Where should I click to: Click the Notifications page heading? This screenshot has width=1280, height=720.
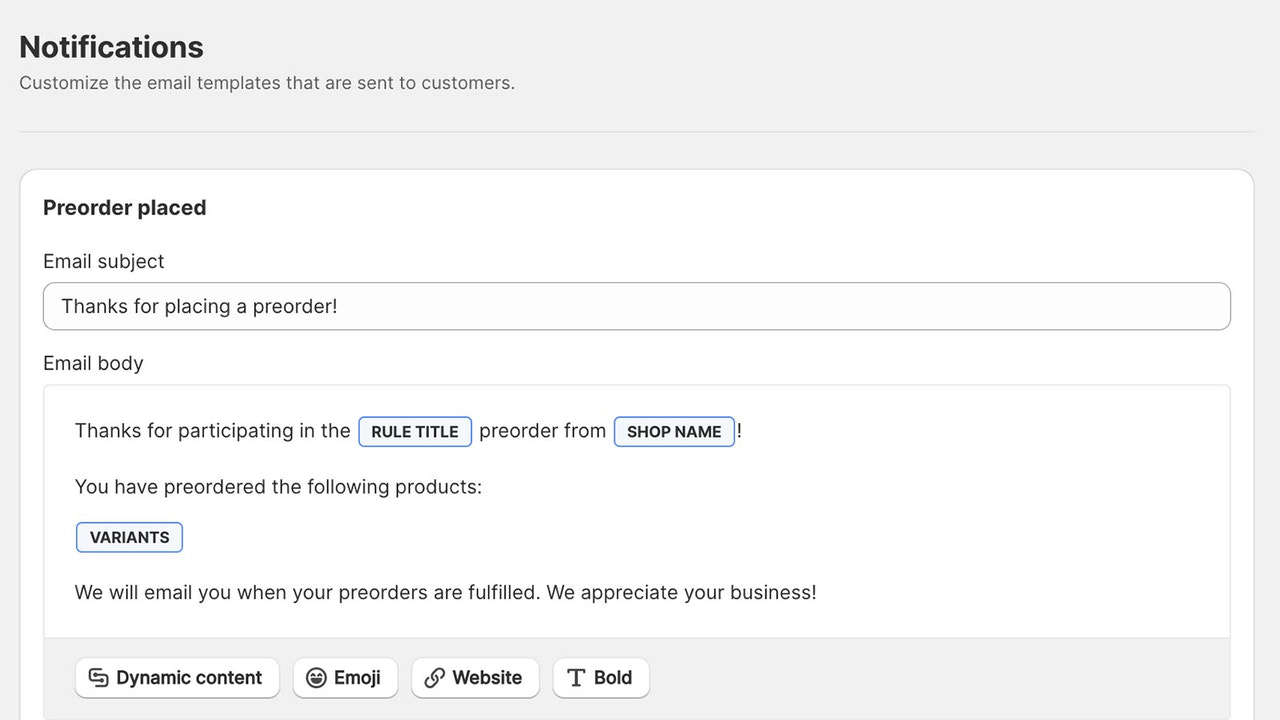(111, 47)
